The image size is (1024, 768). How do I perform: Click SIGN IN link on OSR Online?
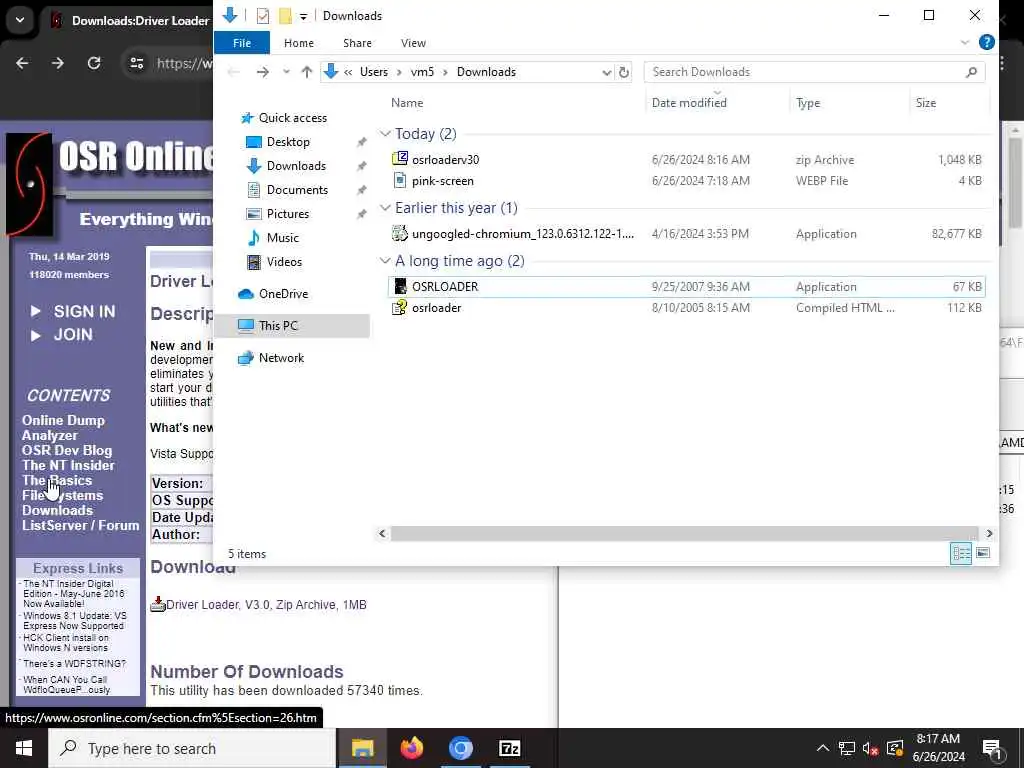(84, 312)
